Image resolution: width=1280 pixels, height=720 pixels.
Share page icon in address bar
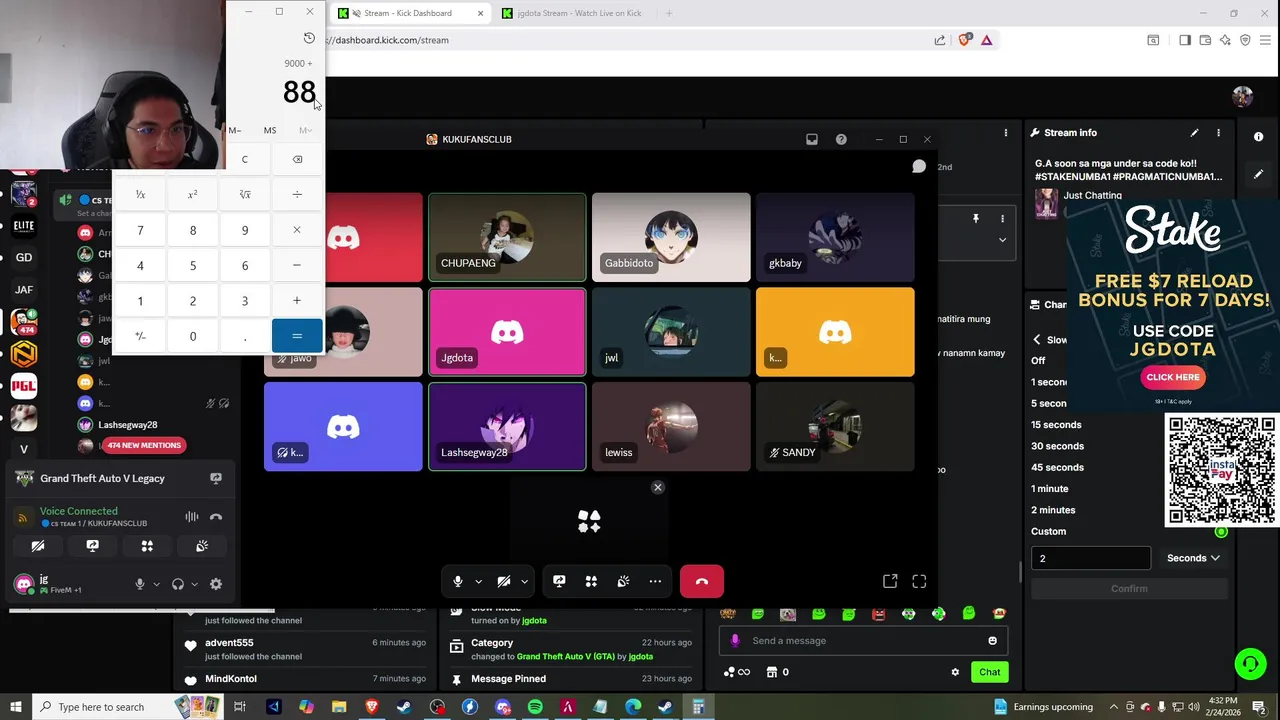click(940, 40)
